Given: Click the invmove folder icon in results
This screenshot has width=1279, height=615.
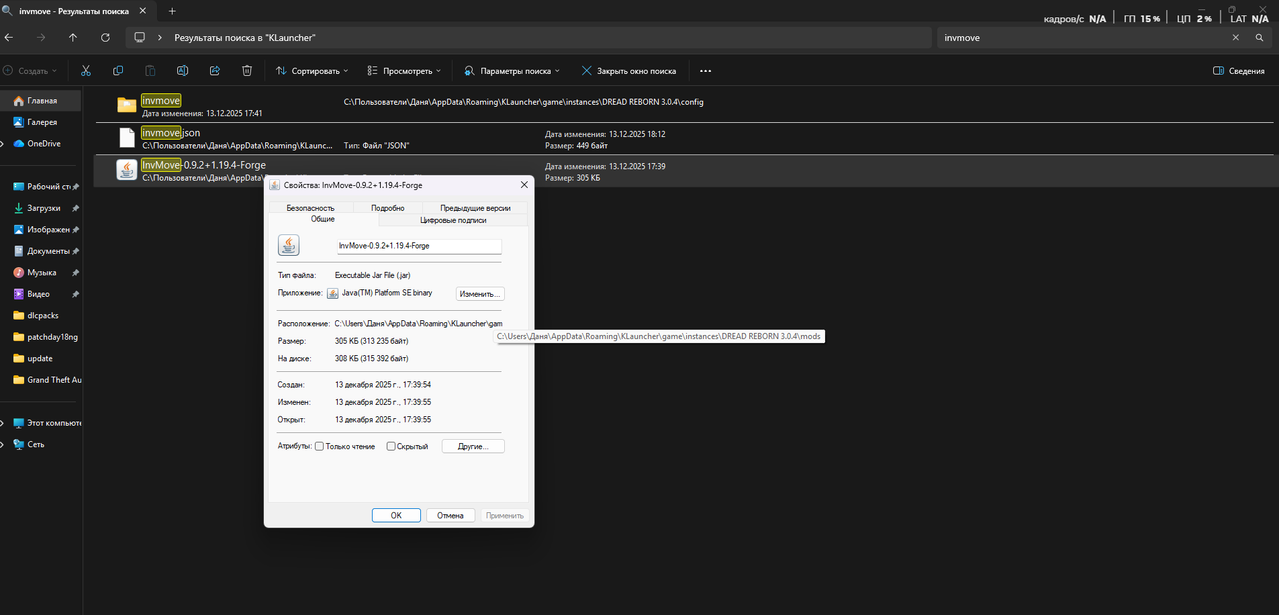Looking at the screenshot, I should pos(126,105).
